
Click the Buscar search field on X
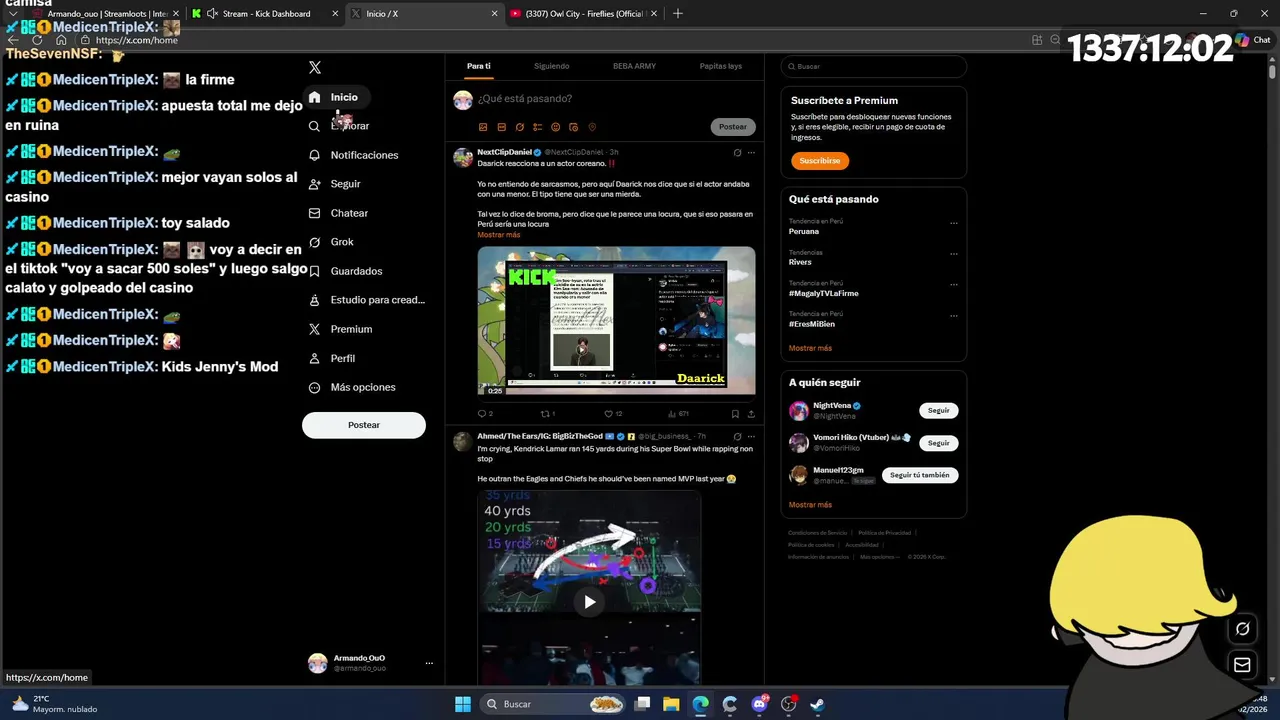click(x=873, y=67)
